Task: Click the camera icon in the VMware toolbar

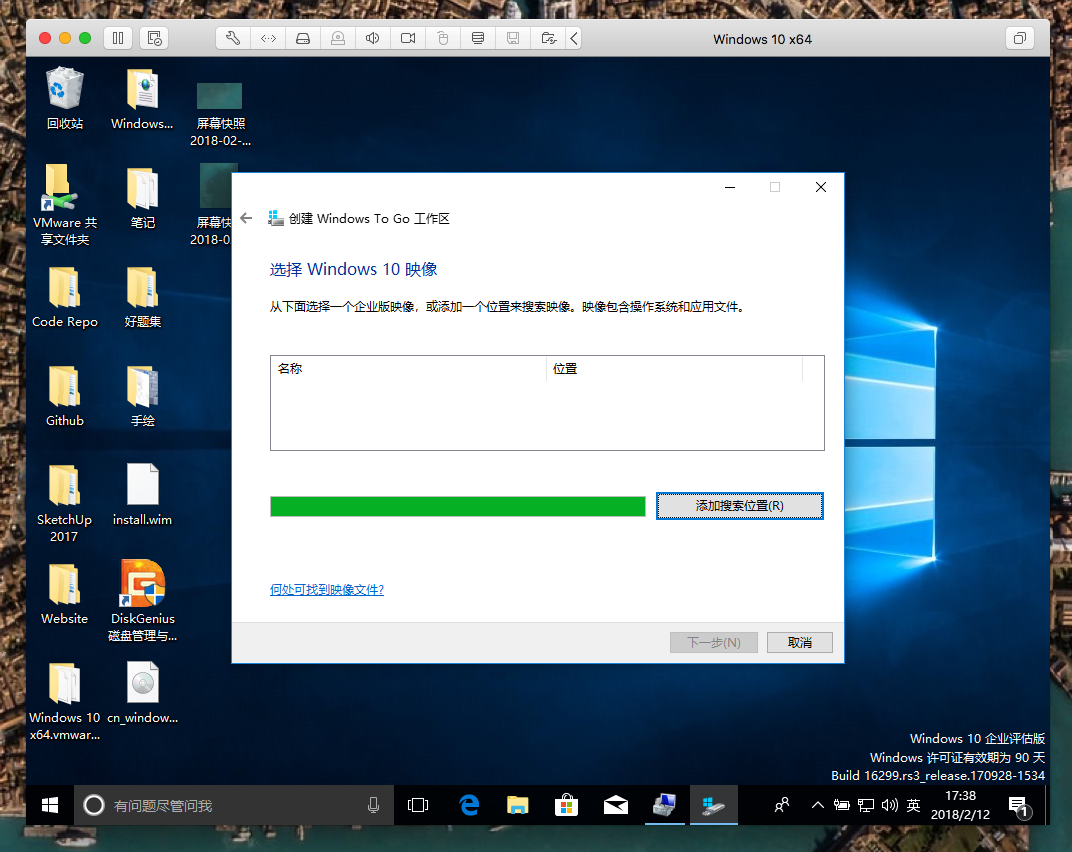Action: [x=407, y=39]
